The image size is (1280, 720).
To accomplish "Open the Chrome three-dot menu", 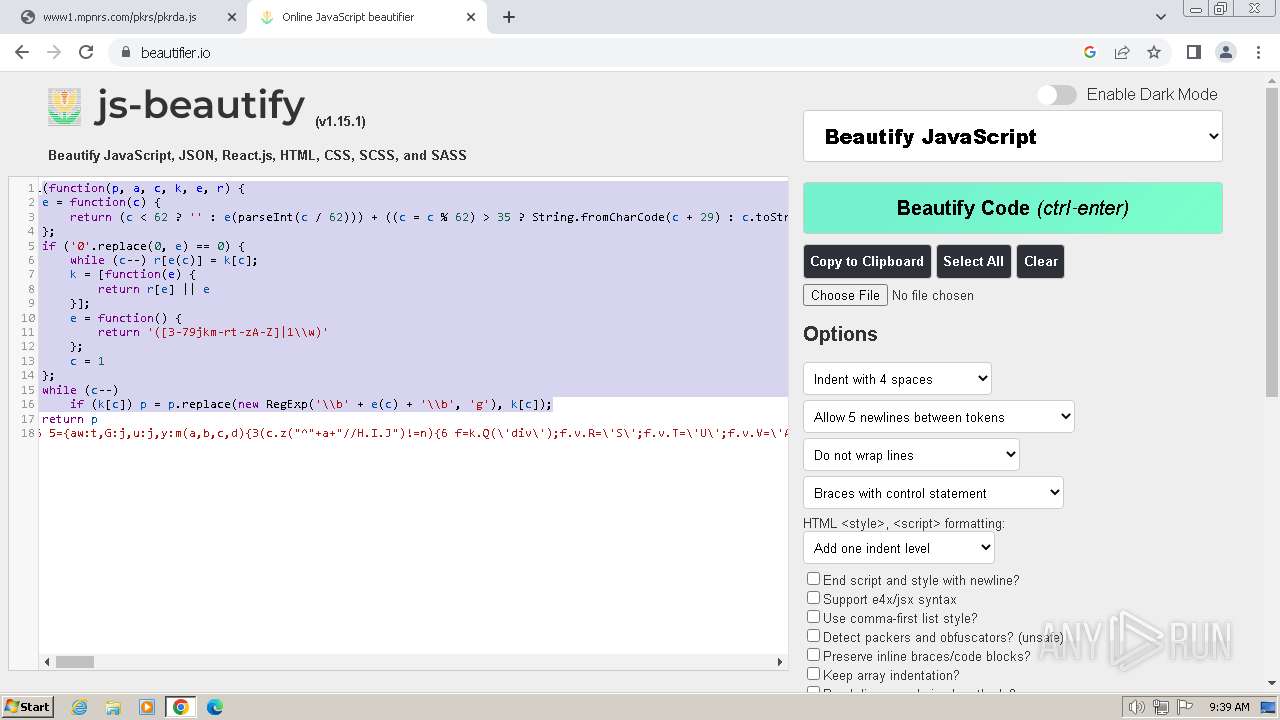I will (1257, 52).
